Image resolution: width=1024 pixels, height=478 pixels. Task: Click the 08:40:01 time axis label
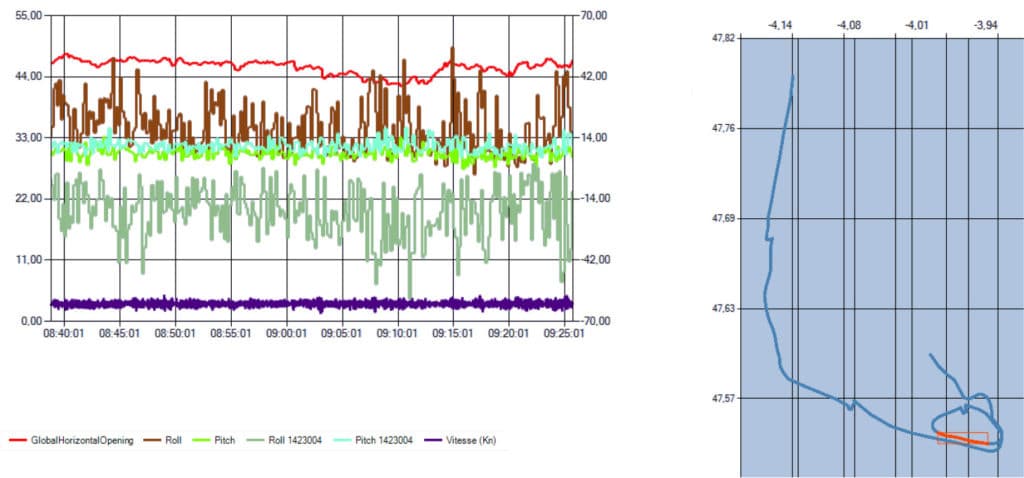(x=63, y=335)
